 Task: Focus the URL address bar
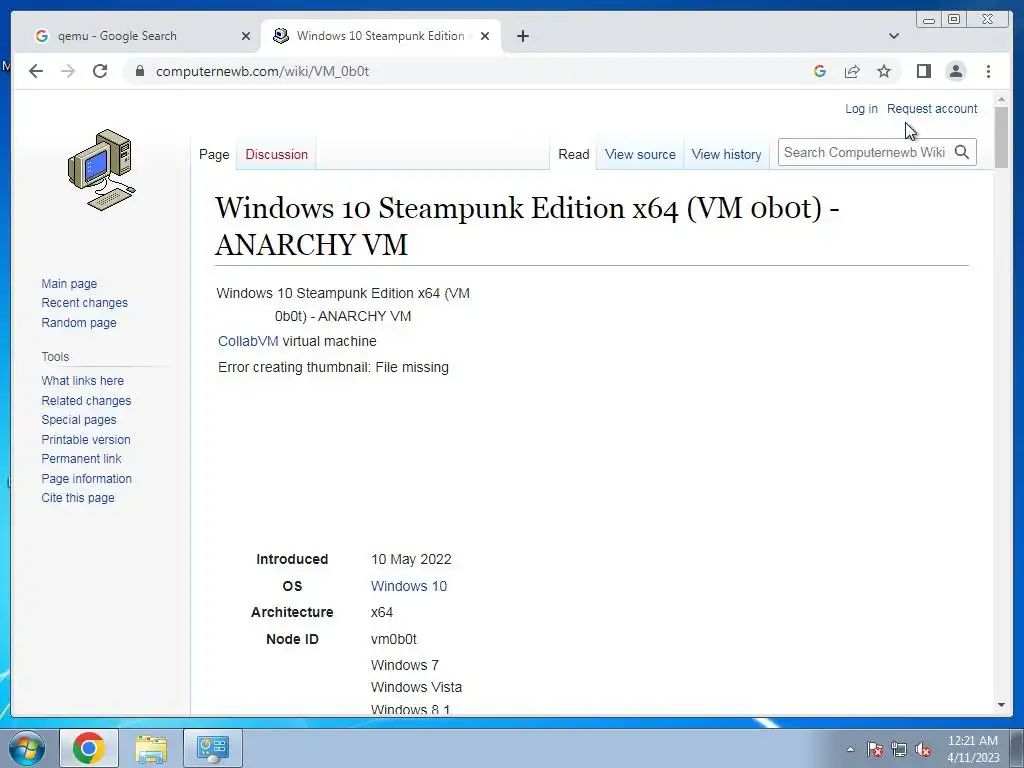(470, 71)
